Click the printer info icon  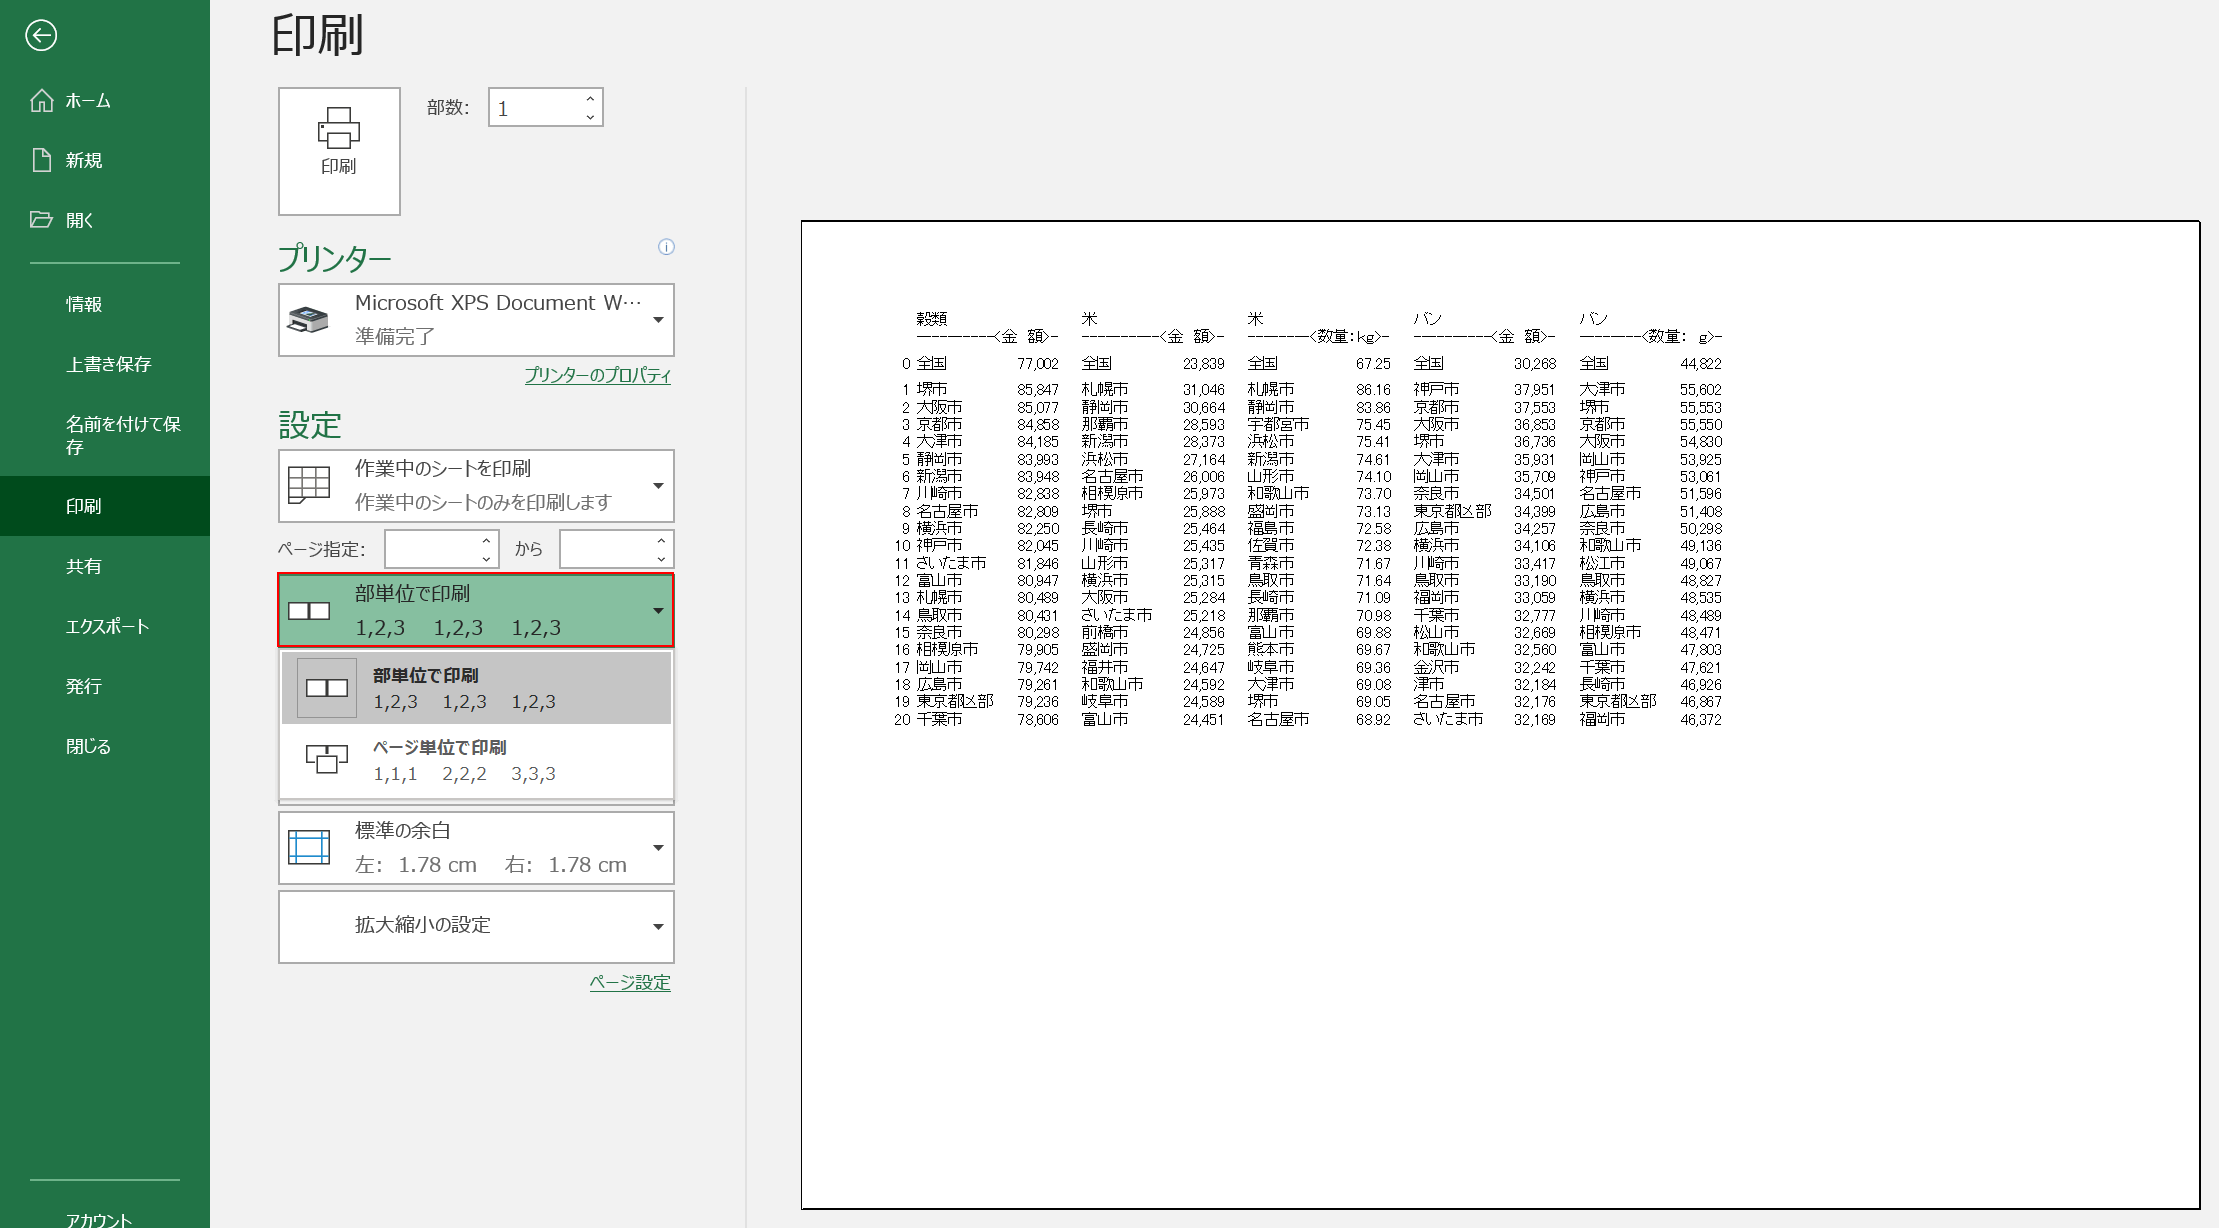click(x=666, y=247)
